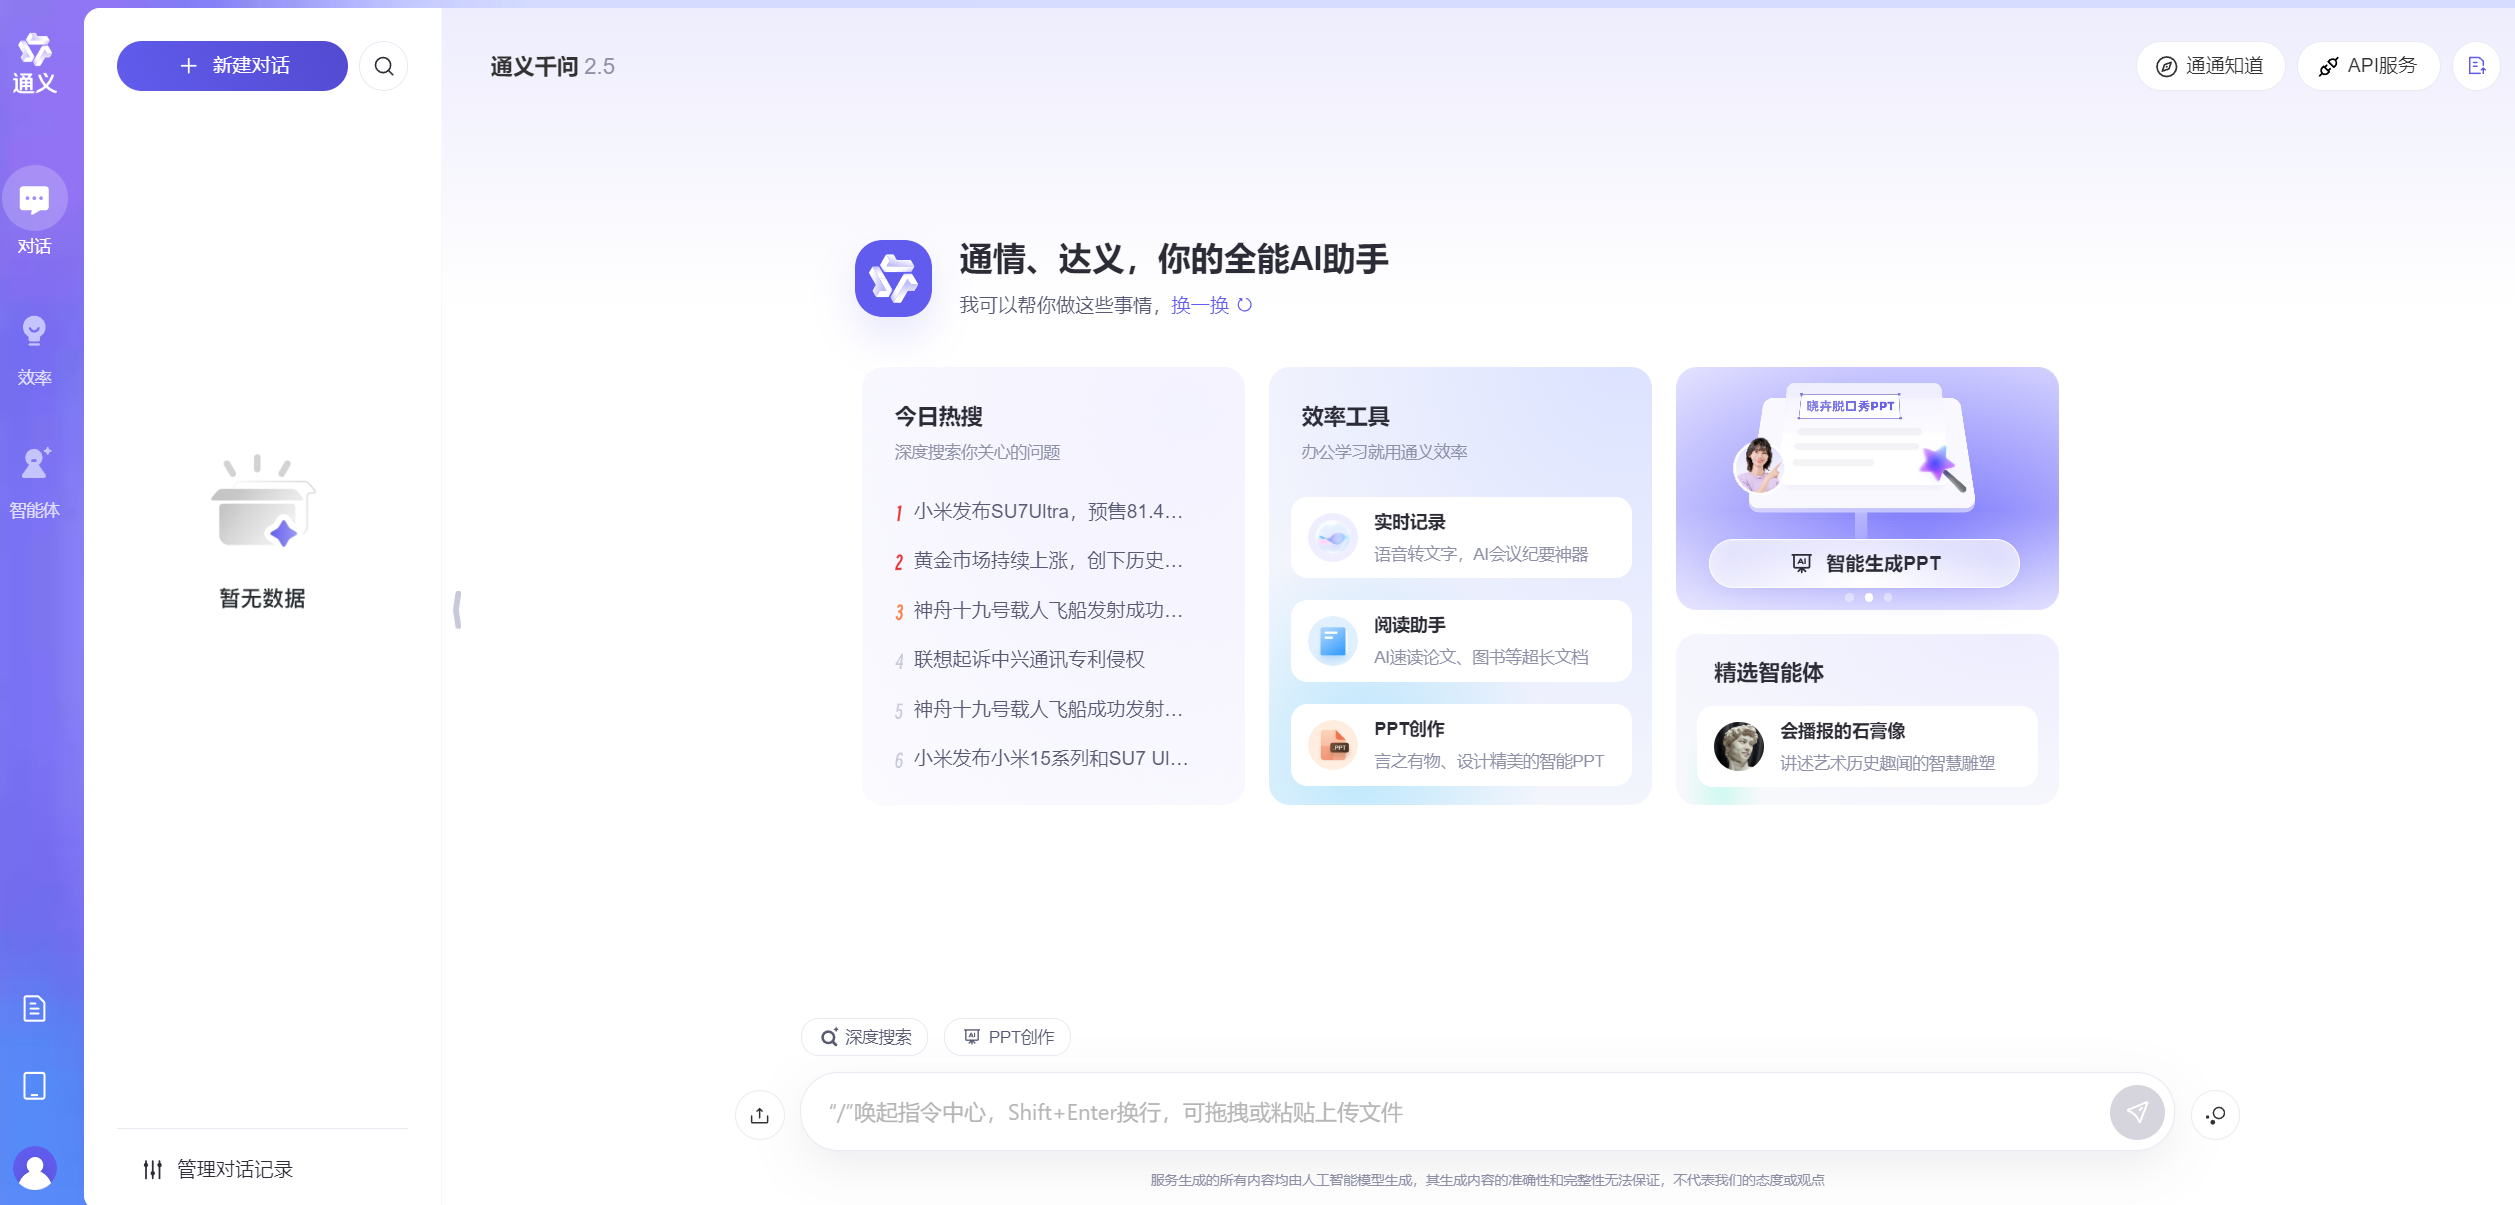Click the document icon in lower sidebar
Viewport: 2515px width, 1205px height.
click(x=34, y=1008)
